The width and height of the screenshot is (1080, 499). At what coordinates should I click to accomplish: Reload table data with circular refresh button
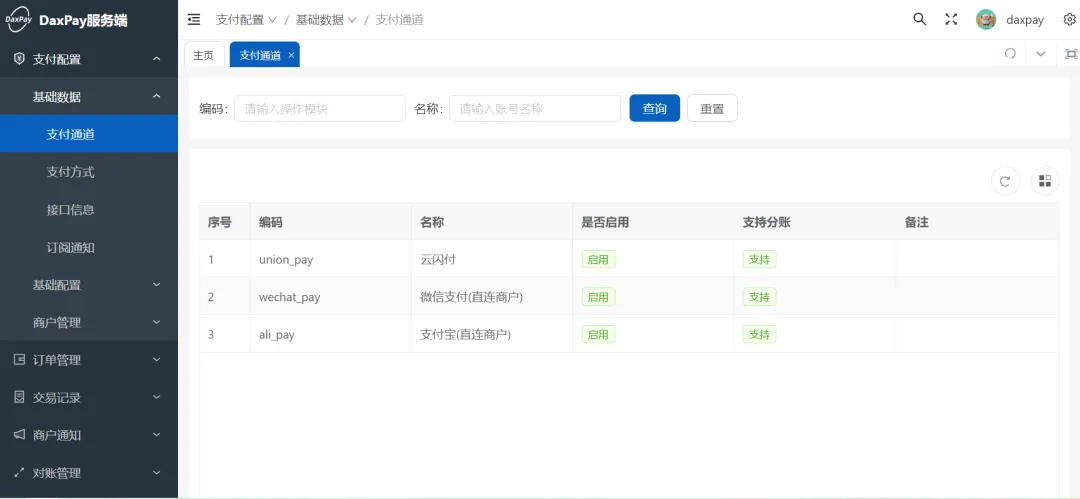click(1005, 181)
